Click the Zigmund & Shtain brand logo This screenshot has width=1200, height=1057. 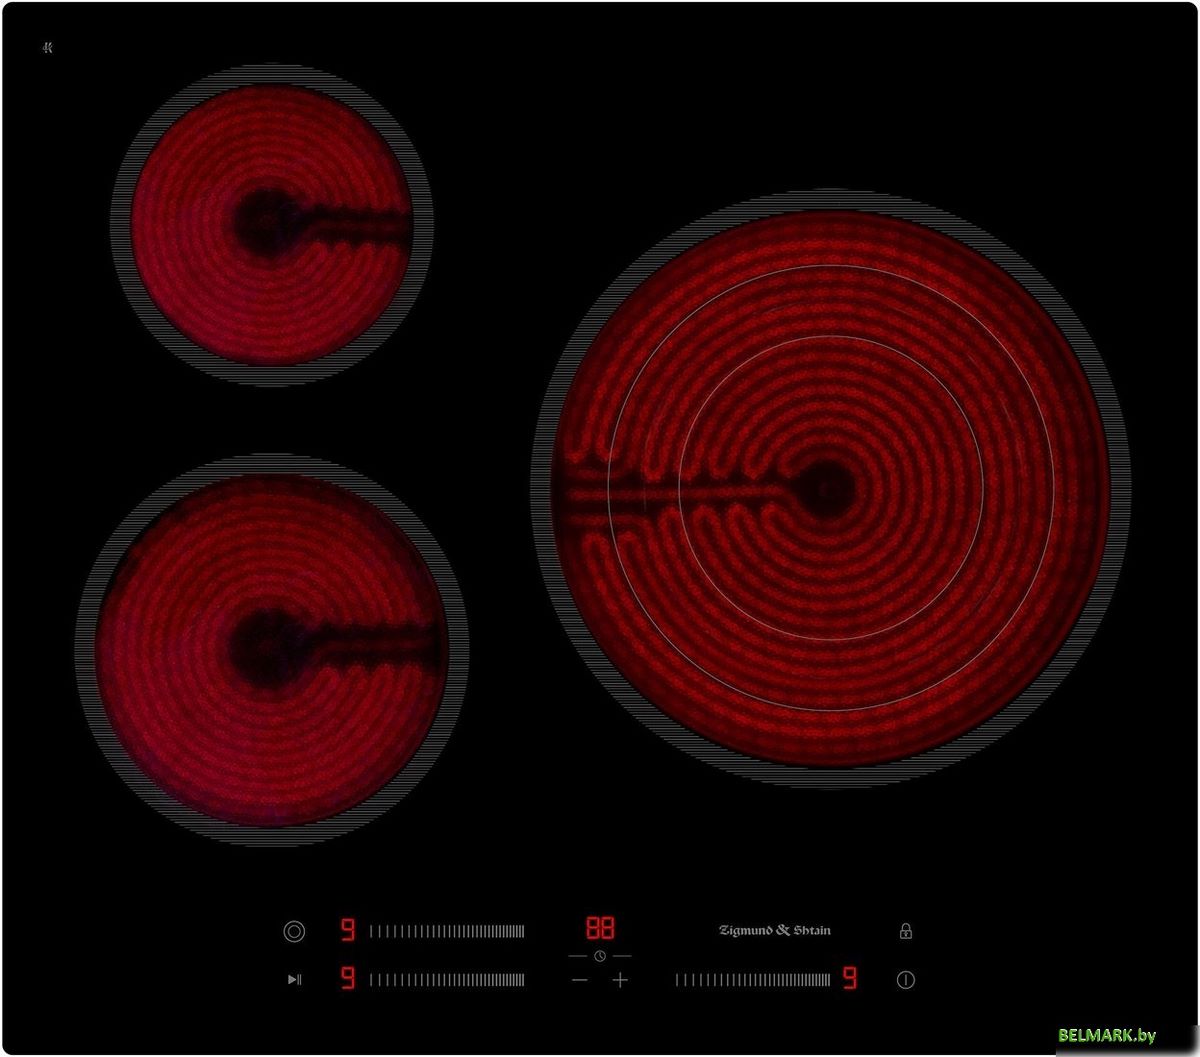(775, 930)
